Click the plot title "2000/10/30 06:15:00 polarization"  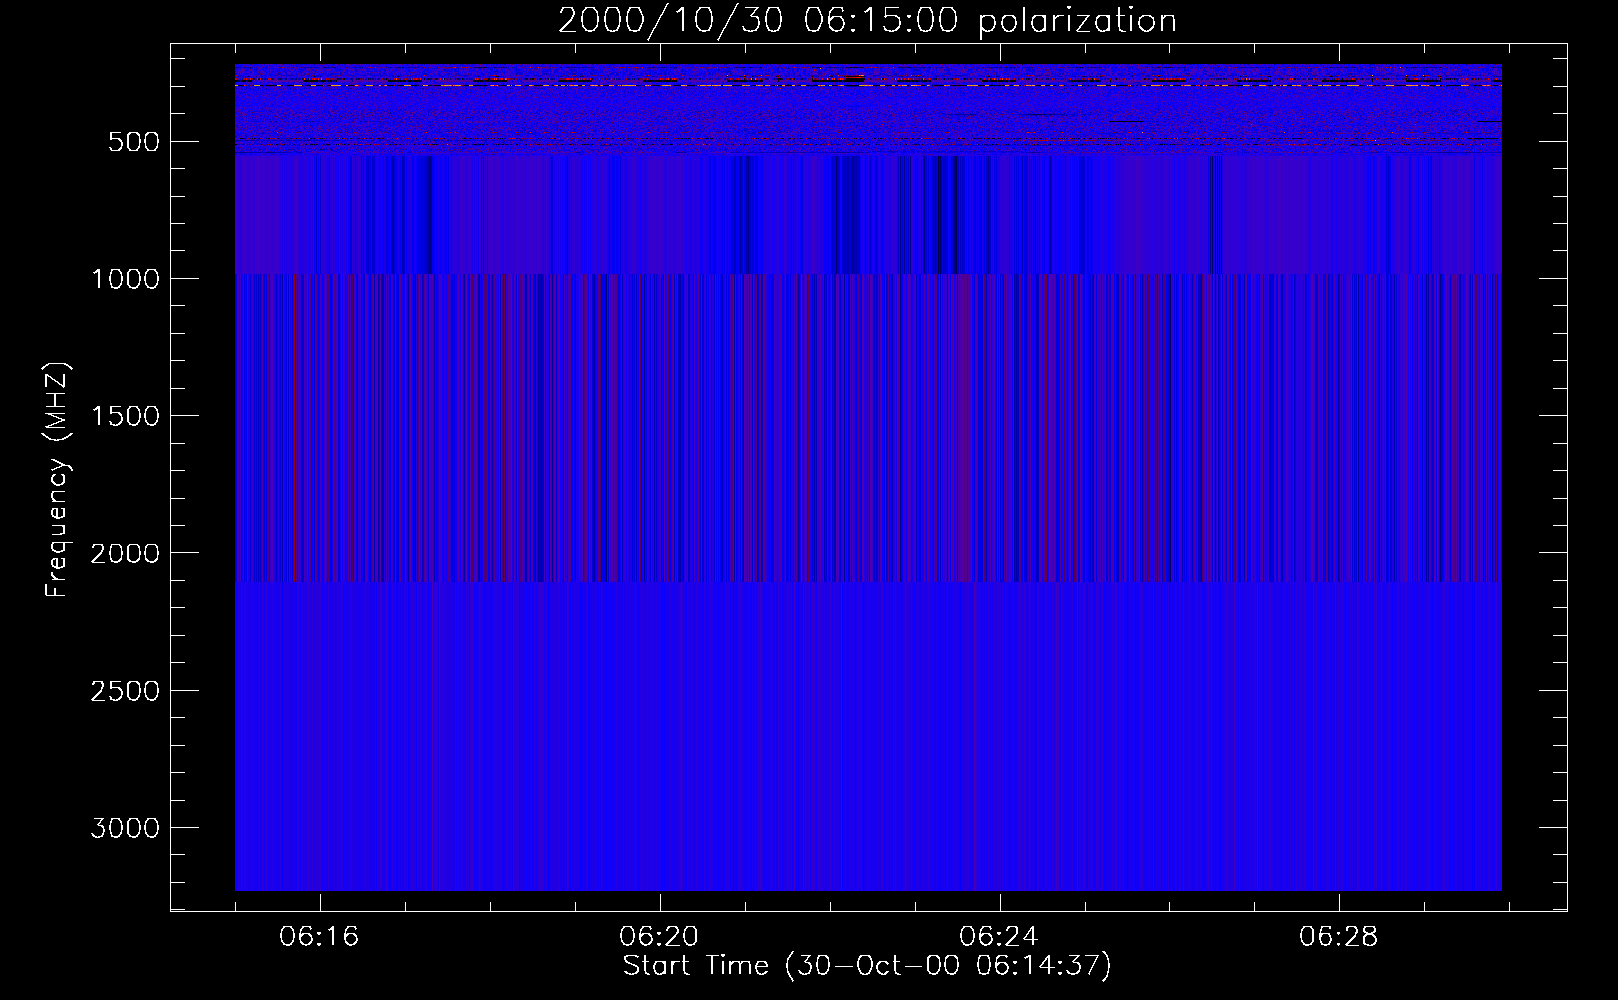coord(867,20)
